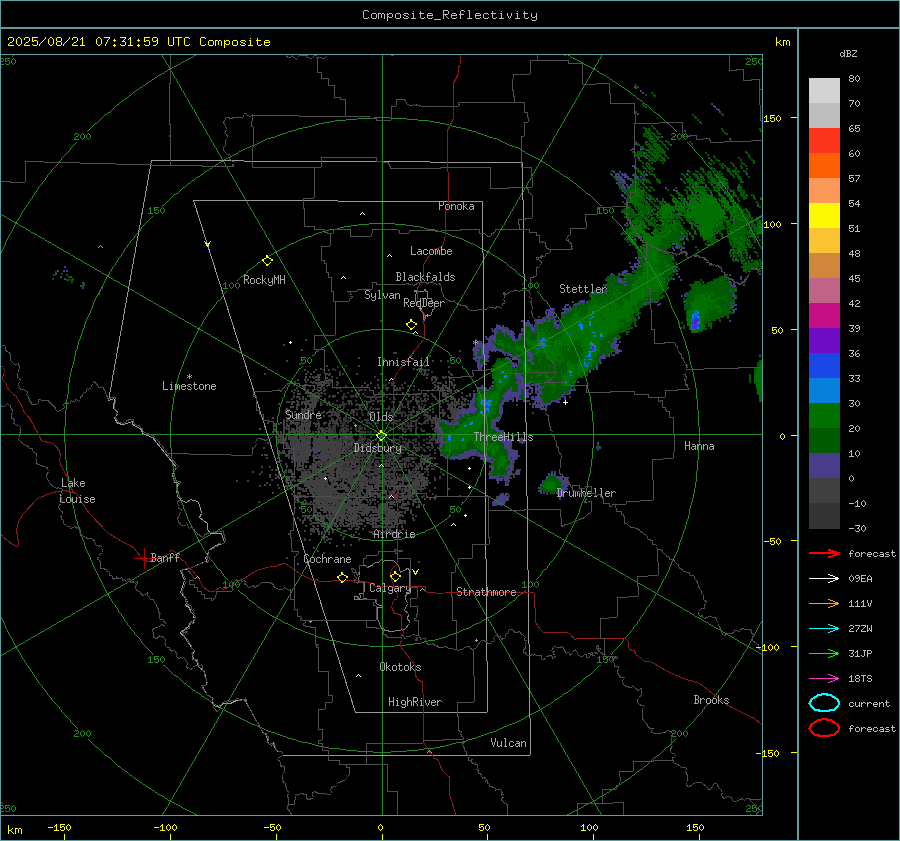This screenshot has height=841, width=900.
Task: Select the yellow 51-54 dBZ color swatch
Action: pyautogui.click(x=824, y=216)
